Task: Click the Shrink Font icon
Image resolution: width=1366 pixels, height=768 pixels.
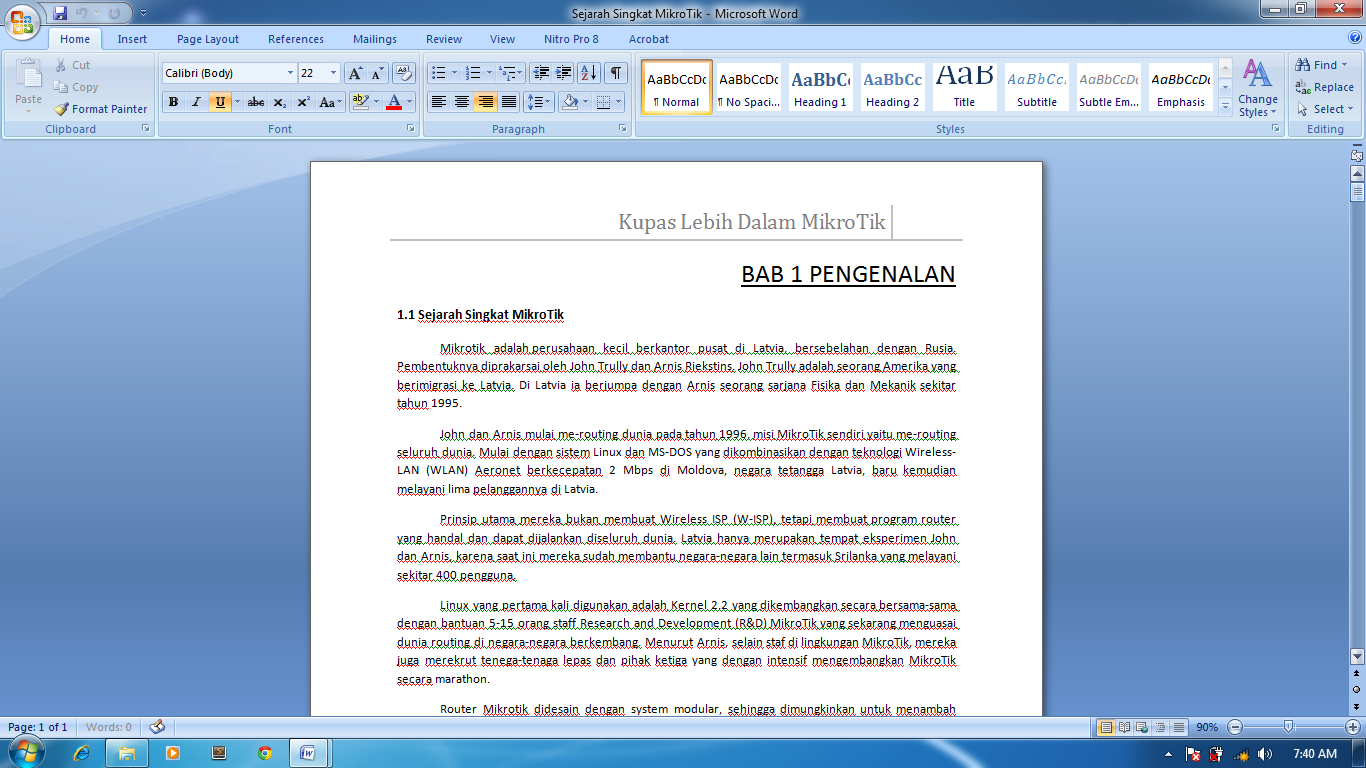Action: tap(378, 73)
